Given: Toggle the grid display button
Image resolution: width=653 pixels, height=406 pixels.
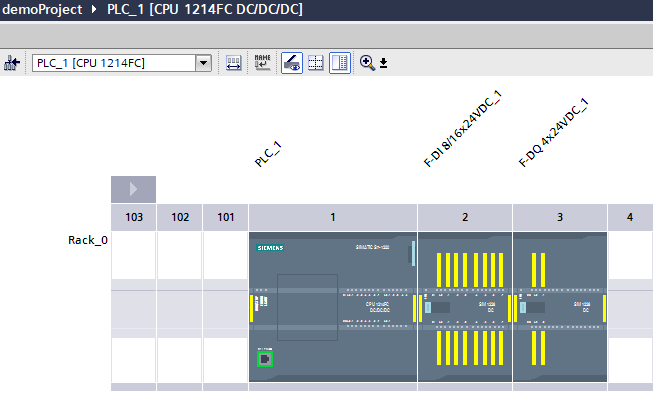Looking at the screenshot, I should (x=316, y=63).
